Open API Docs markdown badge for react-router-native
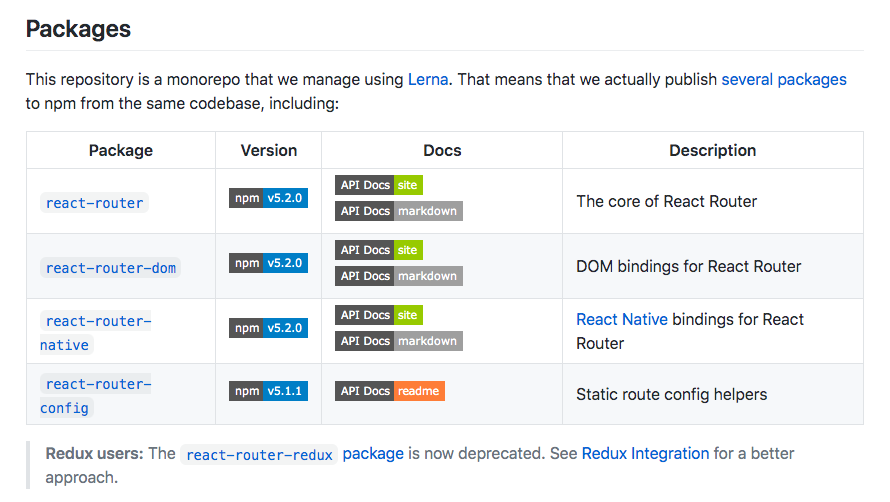This screenshot has height=502, width=890. (398, 341)
